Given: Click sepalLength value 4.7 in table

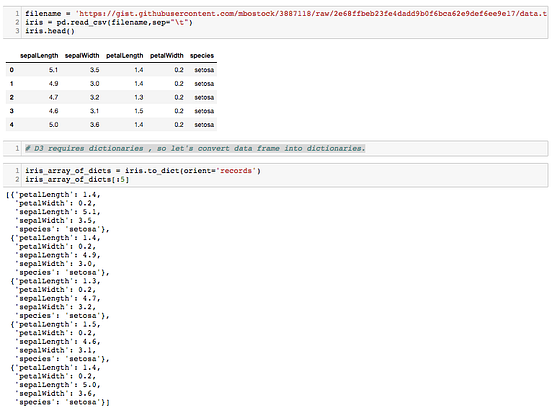Looking at the screenshot, I should click(x=54, y=97).
